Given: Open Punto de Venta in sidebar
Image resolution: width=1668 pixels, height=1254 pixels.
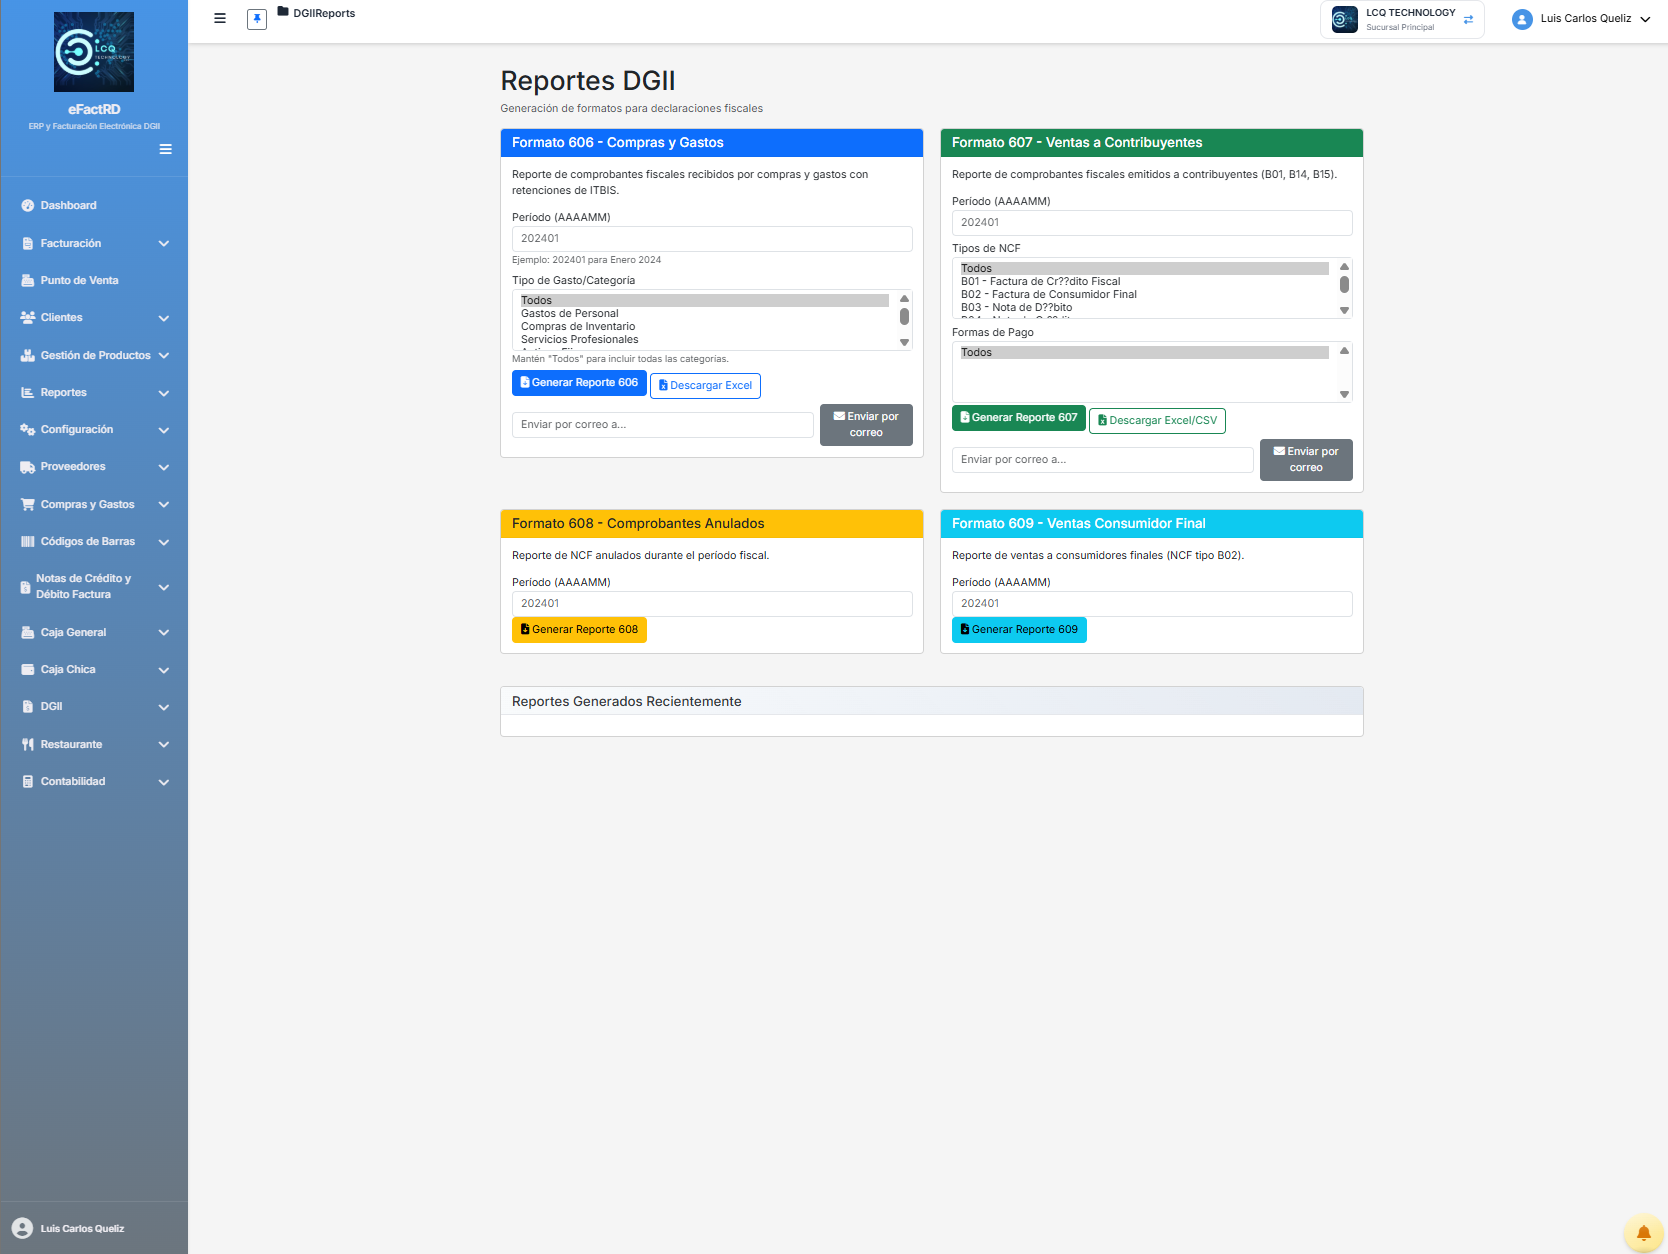Looking at the screenshot, I should coord(79,280).
